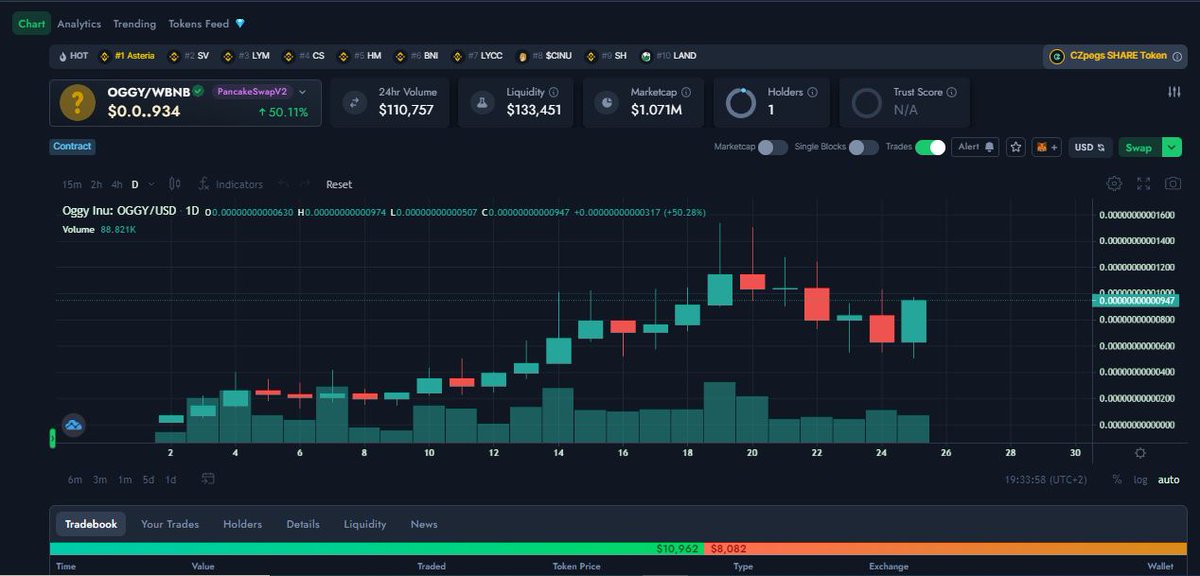Open the Chart tab
Viewport: 1200px width, 576px height.
pos(32,23)
